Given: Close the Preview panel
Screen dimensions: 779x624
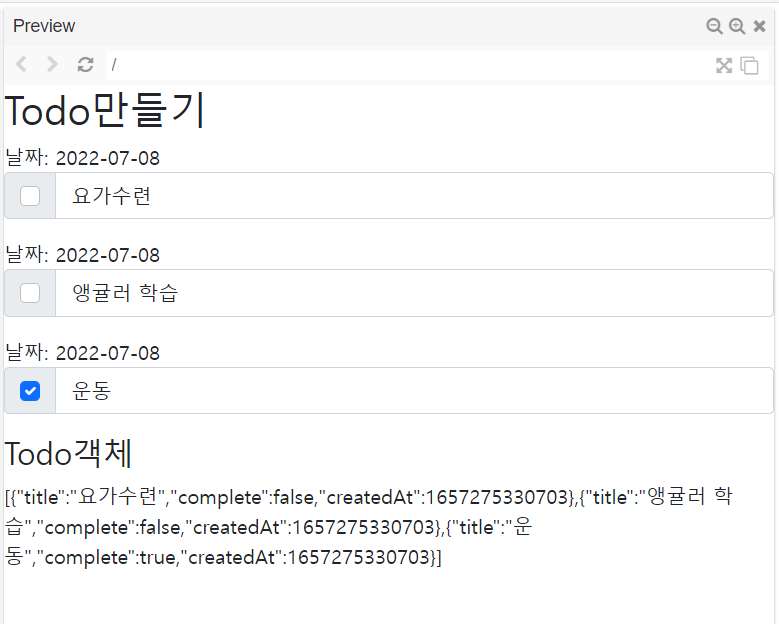Looking at the screenshot, I should tap(760, 27).
